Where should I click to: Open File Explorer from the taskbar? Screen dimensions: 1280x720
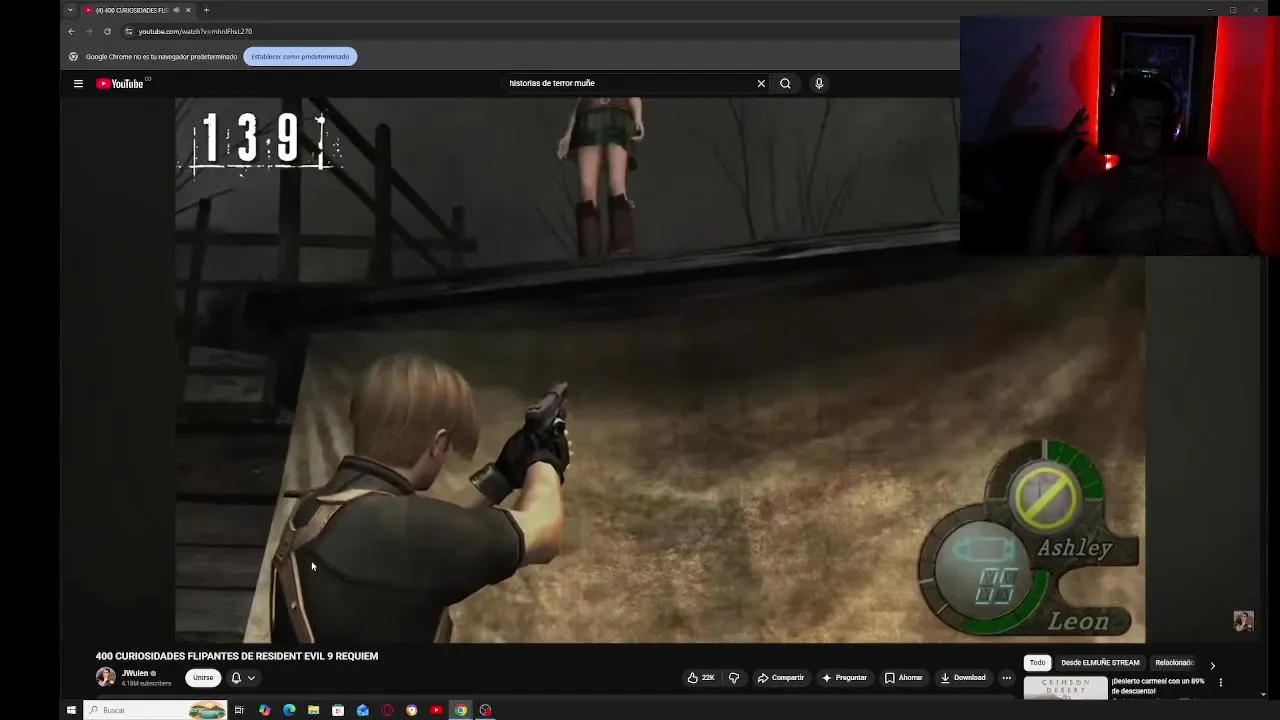[313, 710]
